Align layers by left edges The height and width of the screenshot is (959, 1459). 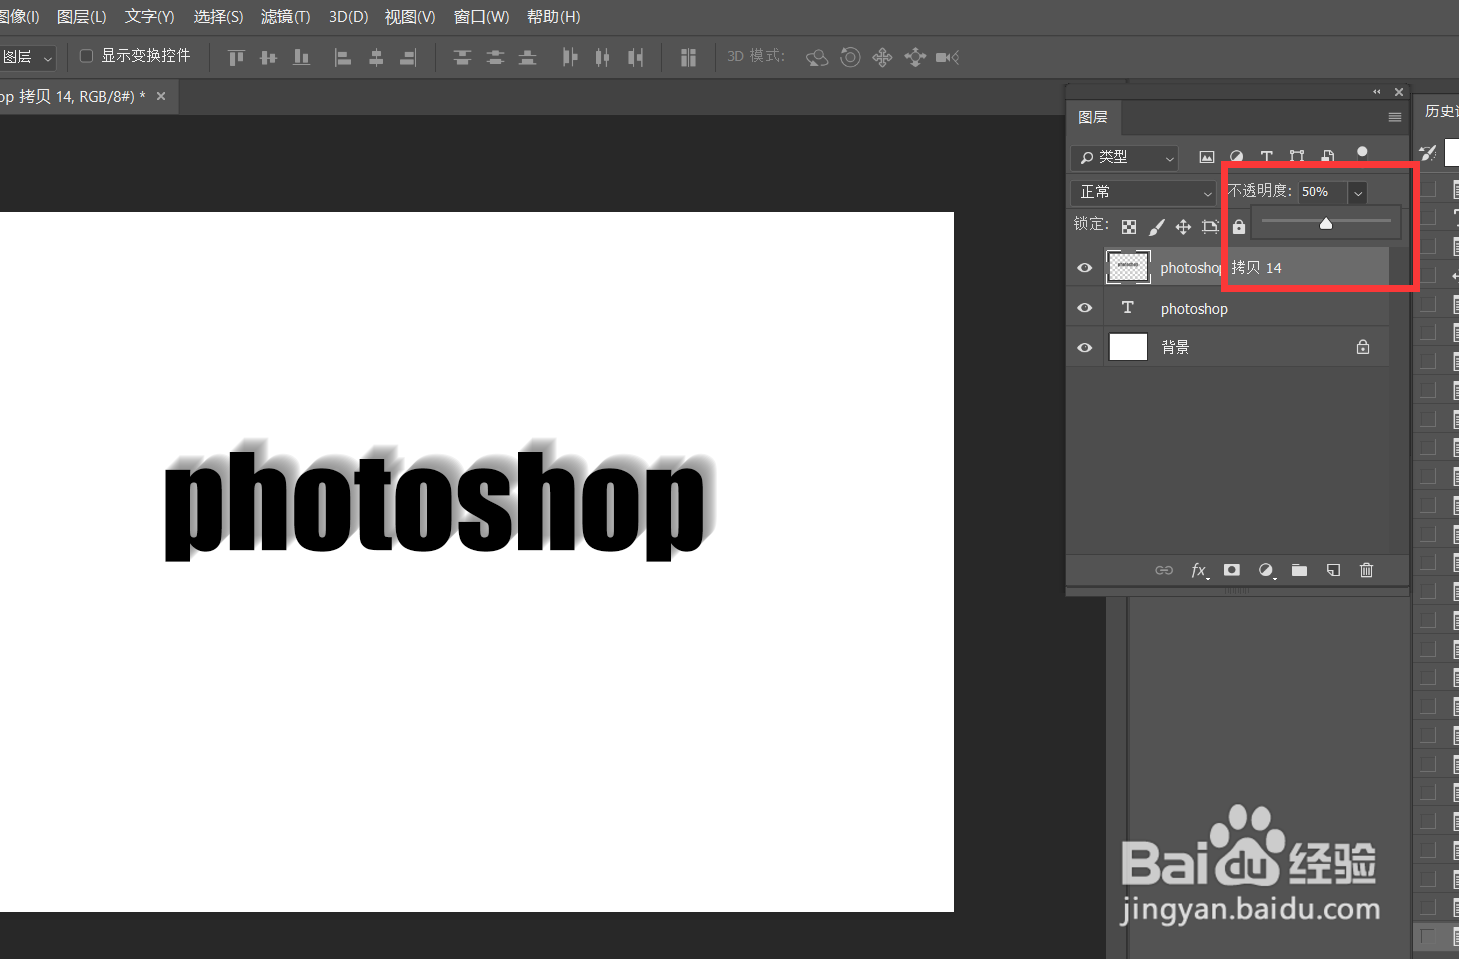click(x=343, y=57)
